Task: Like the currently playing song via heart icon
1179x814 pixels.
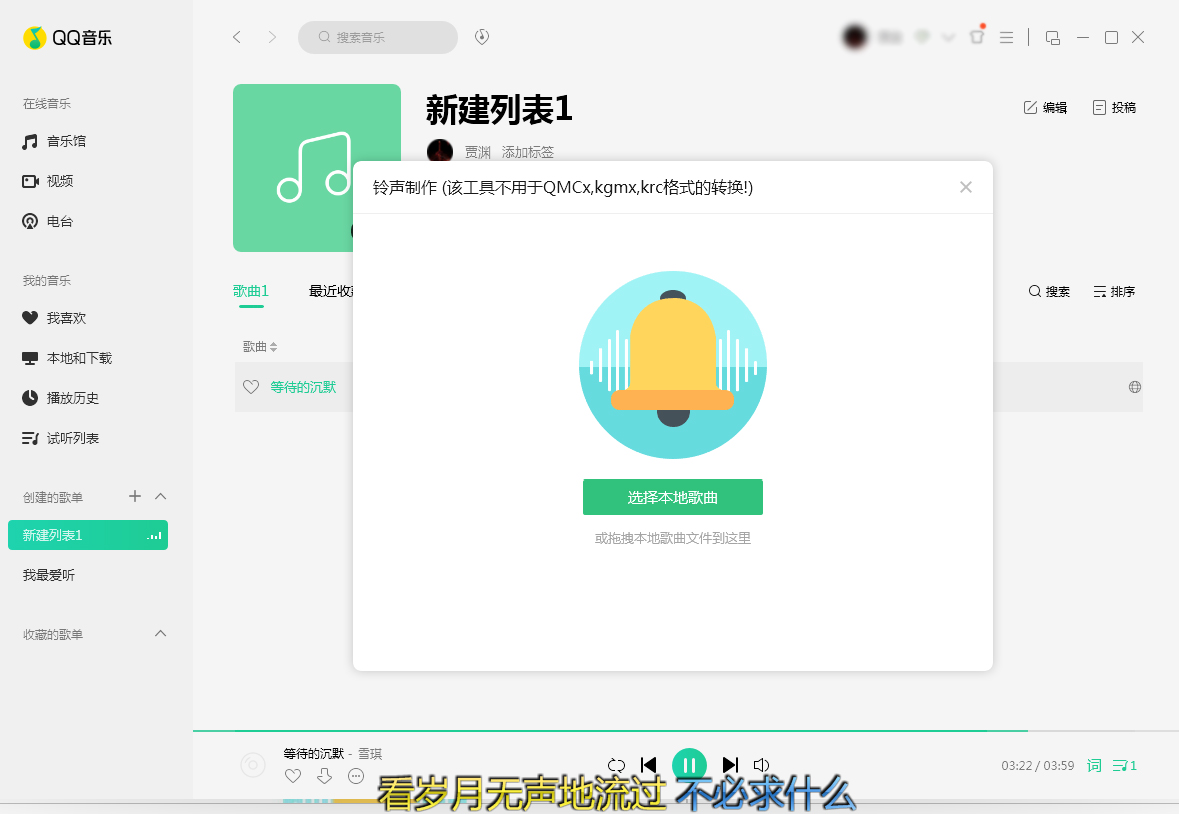Action: click(292, 775)
